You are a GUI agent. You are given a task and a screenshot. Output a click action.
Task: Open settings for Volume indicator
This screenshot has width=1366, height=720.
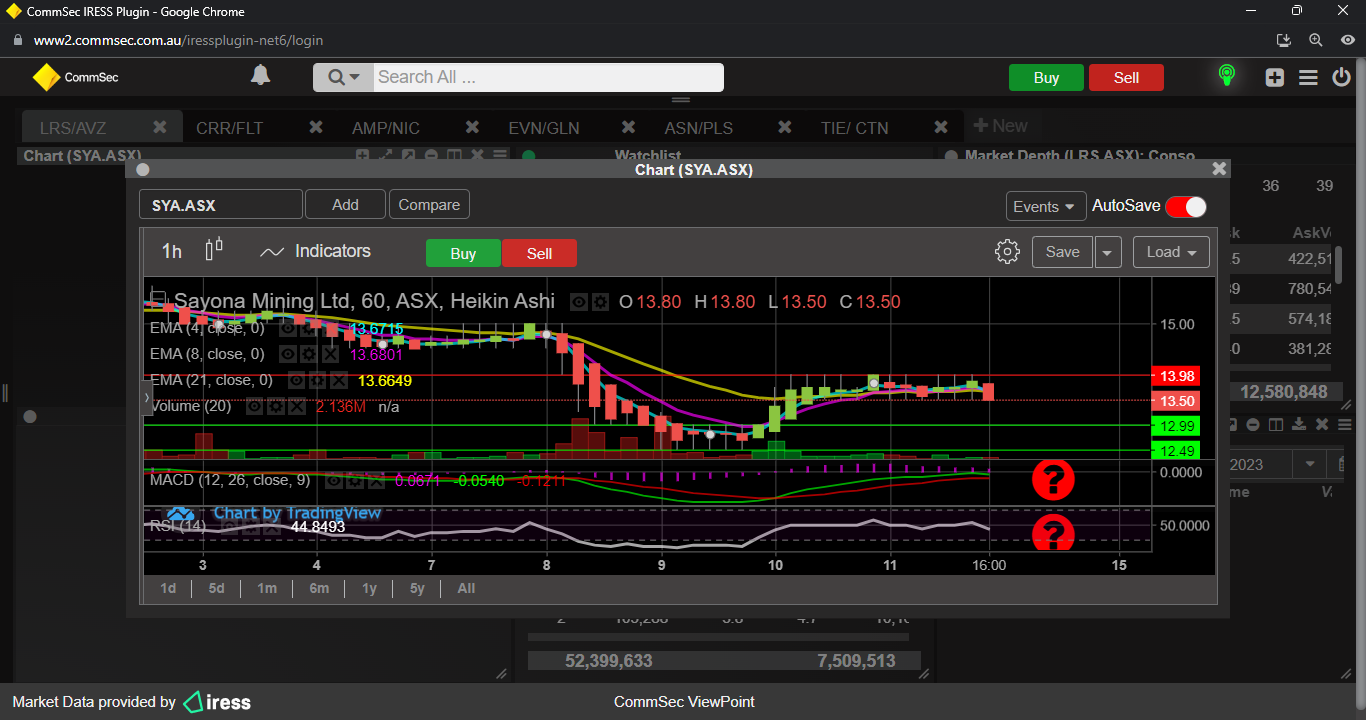point(276,407)
